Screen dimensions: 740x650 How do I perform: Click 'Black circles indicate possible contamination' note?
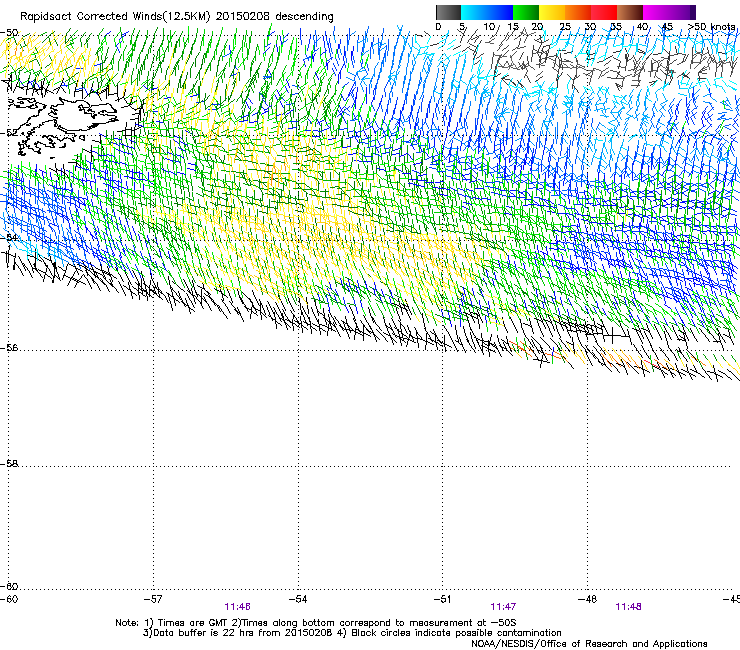456,633
